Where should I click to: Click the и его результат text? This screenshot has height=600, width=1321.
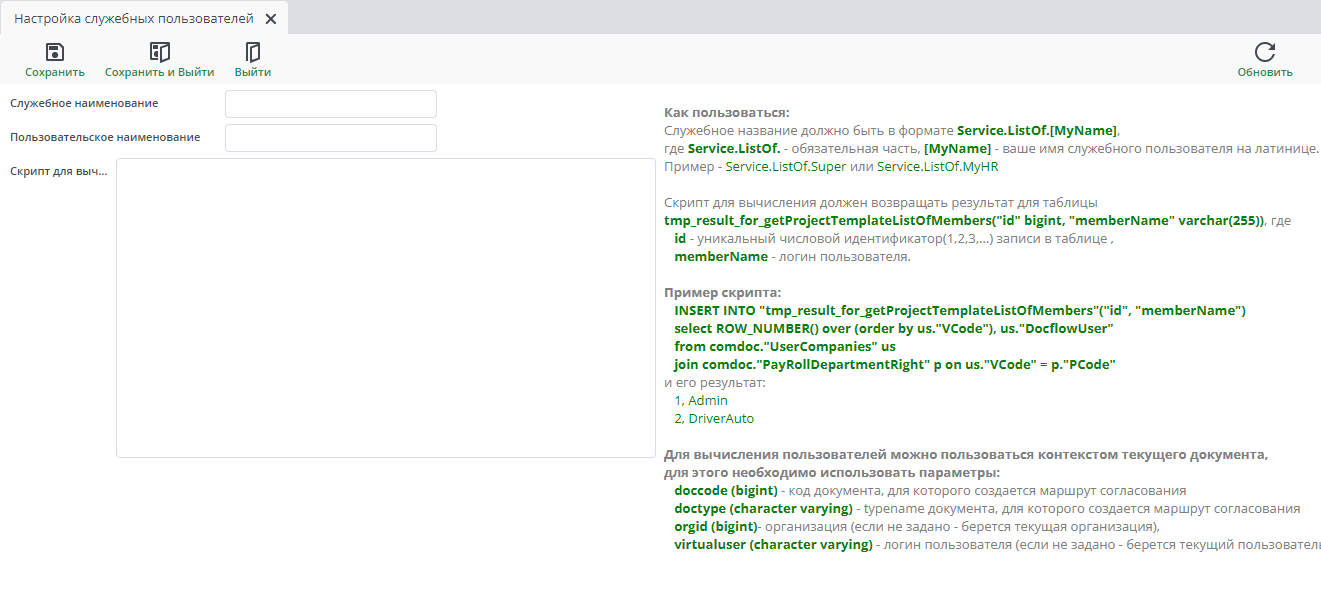715,383
